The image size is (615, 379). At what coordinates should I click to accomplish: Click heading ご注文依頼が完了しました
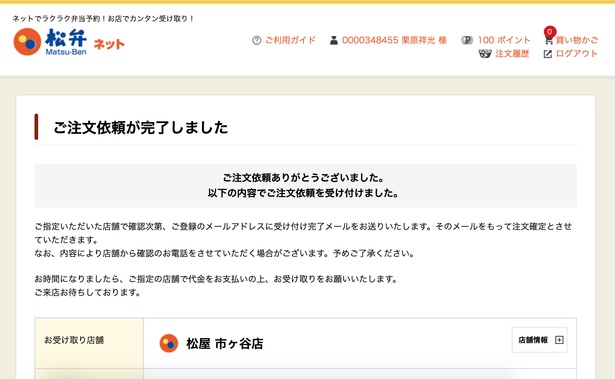(x=140, y=128)
